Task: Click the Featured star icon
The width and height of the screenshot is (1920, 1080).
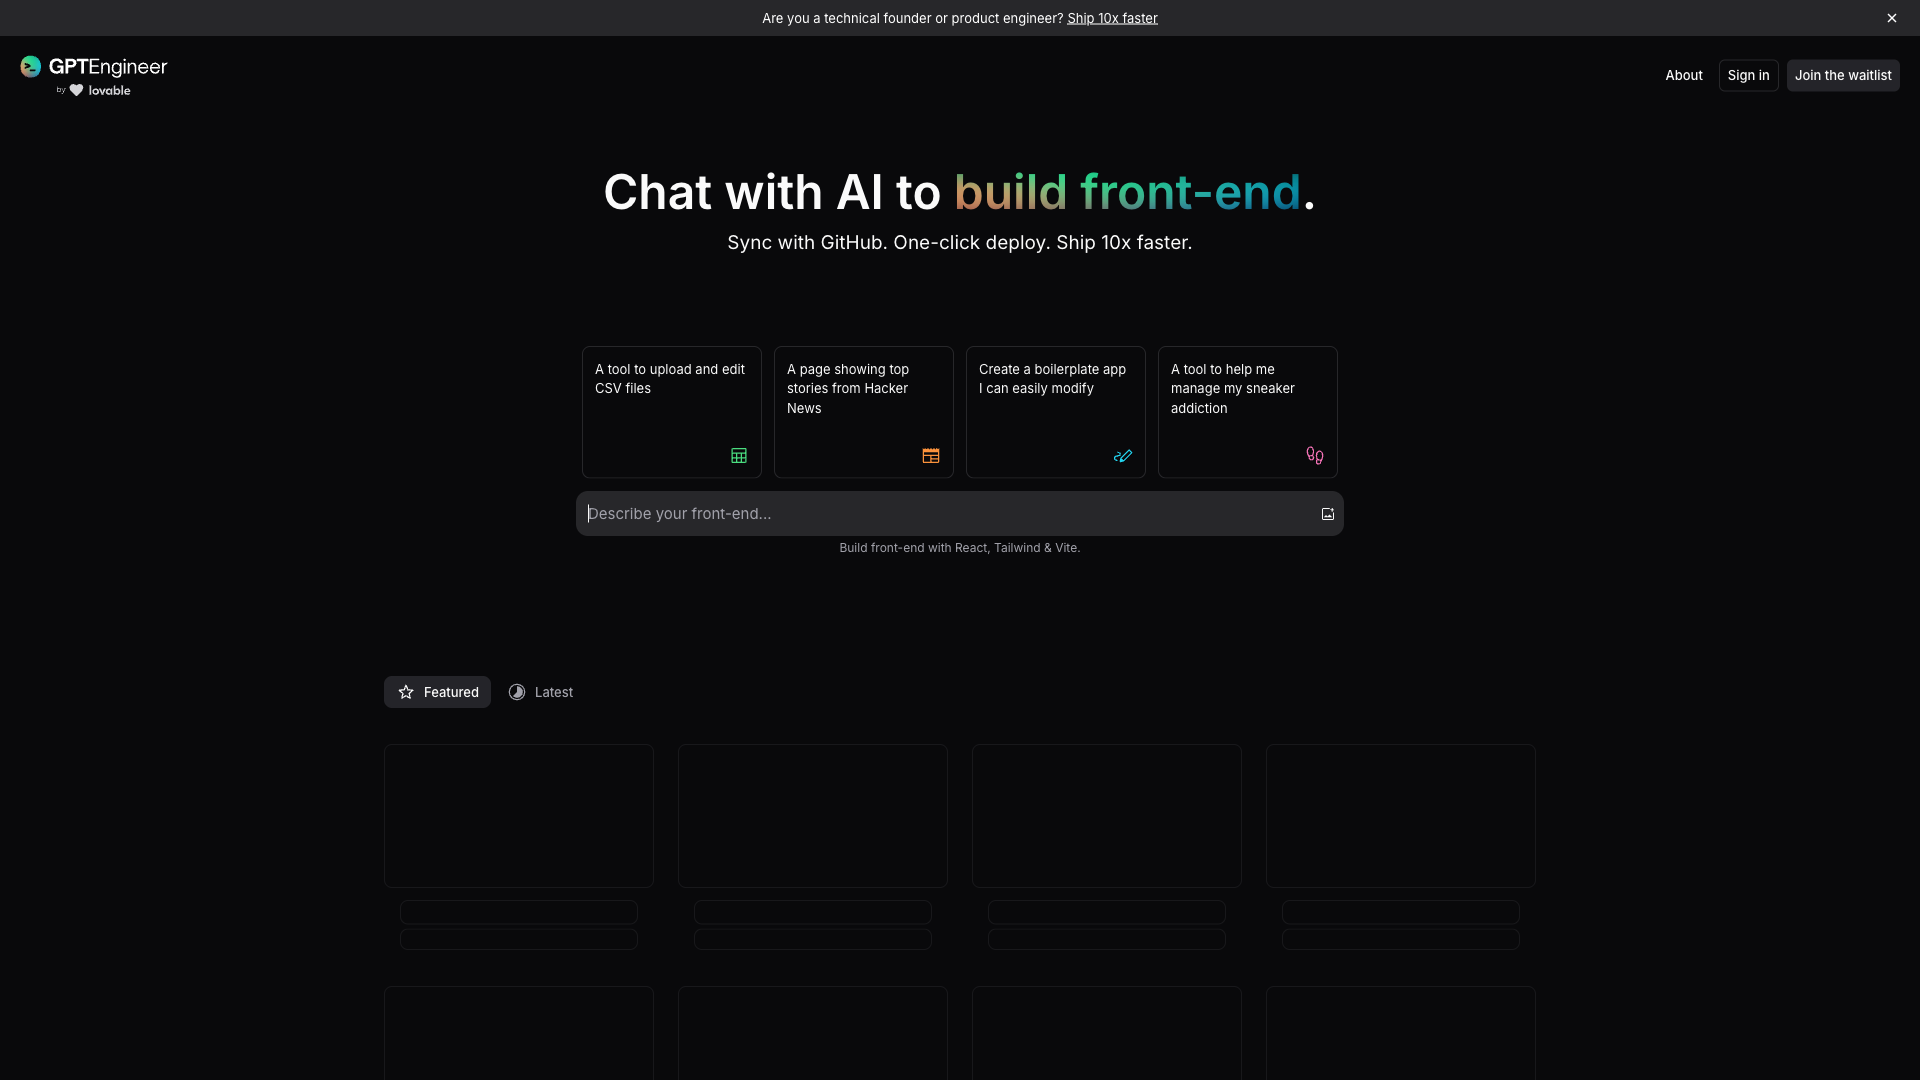Action: tap(407, 691)
